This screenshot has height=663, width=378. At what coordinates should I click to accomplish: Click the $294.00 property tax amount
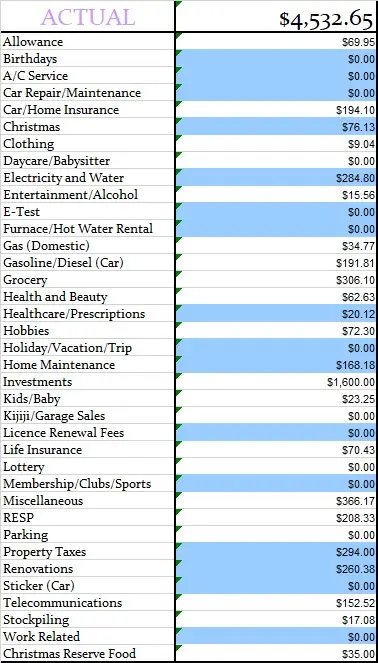point(356,552)
